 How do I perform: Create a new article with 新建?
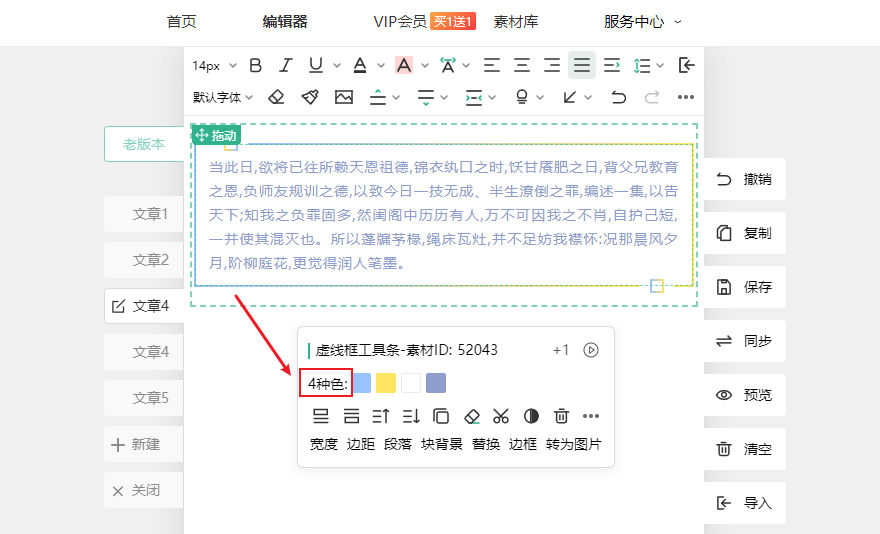[x=144, y=444]
